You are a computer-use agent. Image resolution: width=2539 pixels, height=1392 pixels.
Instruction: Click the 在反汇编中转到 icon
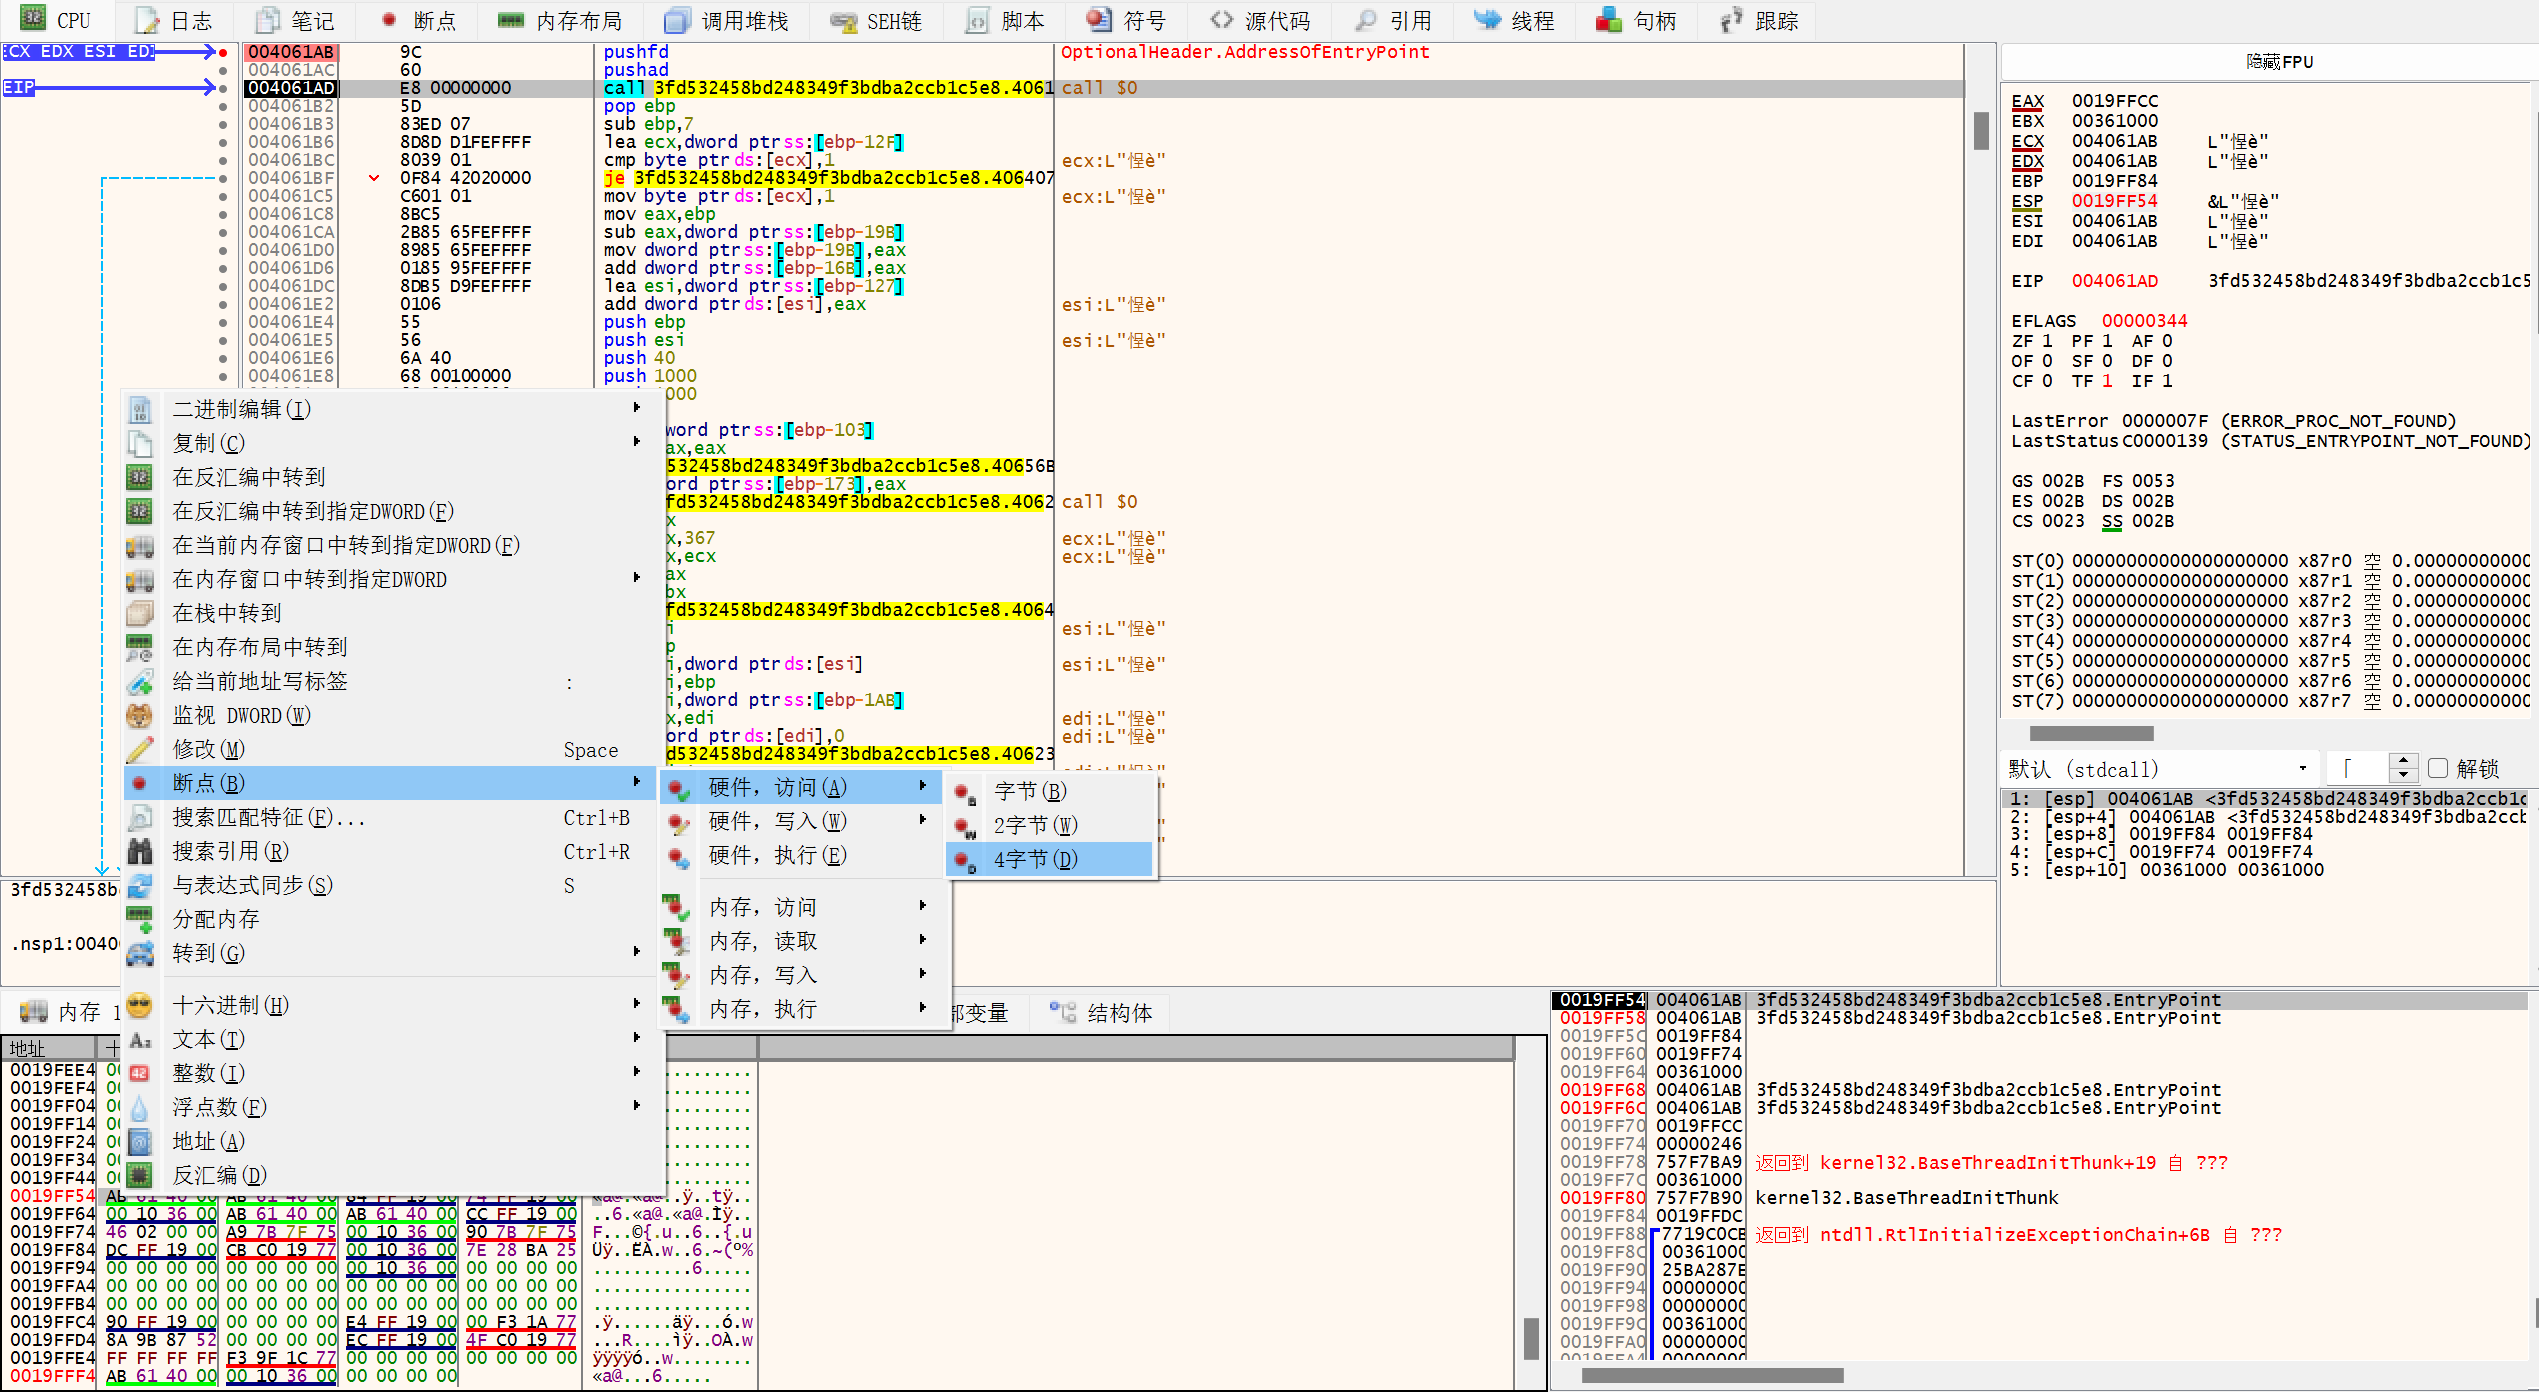(140, 477)
